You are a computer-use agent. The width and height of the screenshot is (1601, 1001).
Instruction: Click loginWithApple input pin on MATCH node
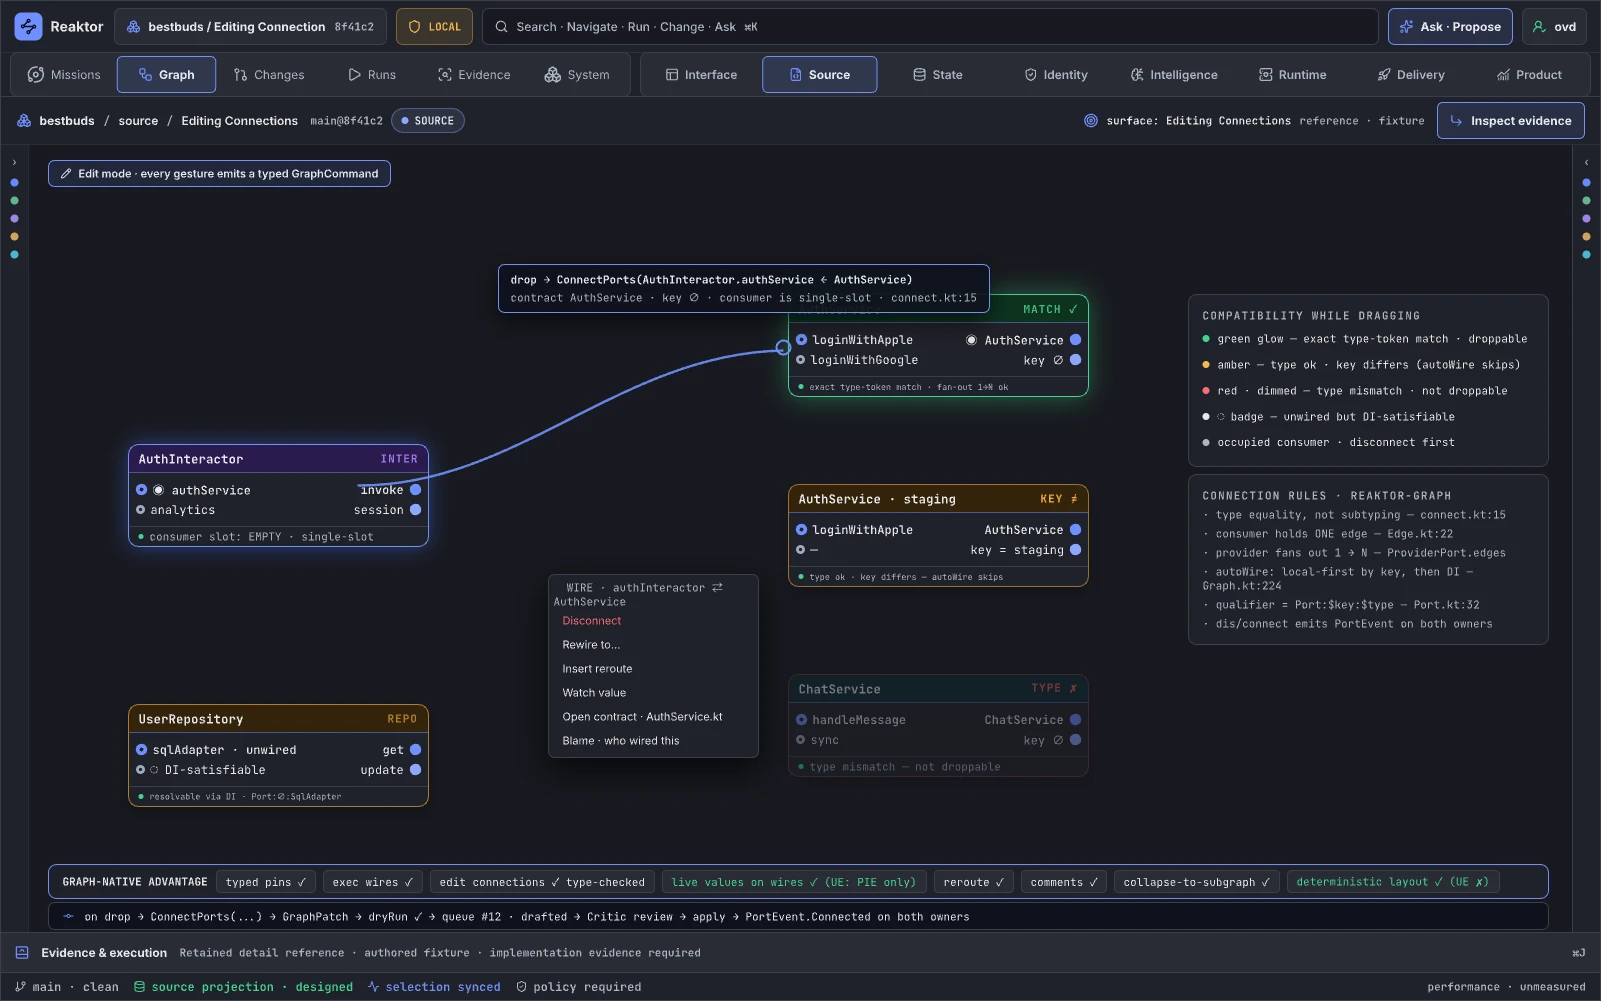pos(801,340)
